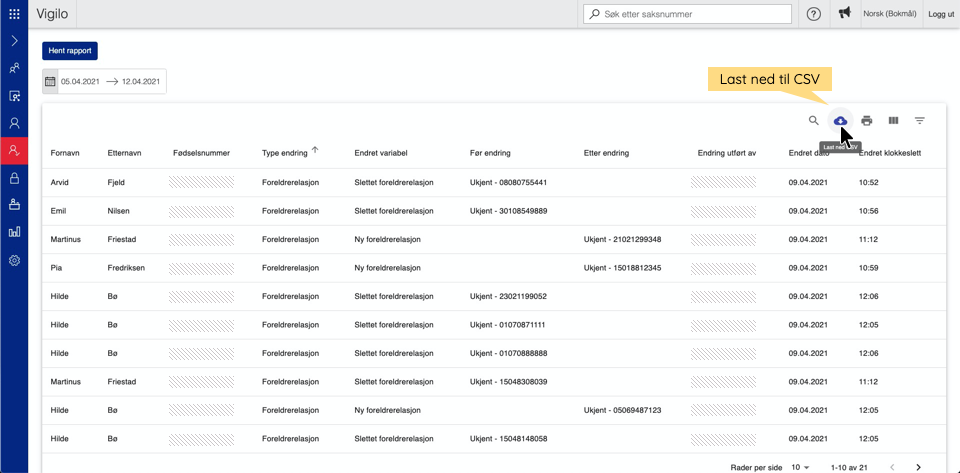This screenshot has width=960, height=473.
Task: Click Ukjent - 15018812345 cell
Action: tap(623, 268)
